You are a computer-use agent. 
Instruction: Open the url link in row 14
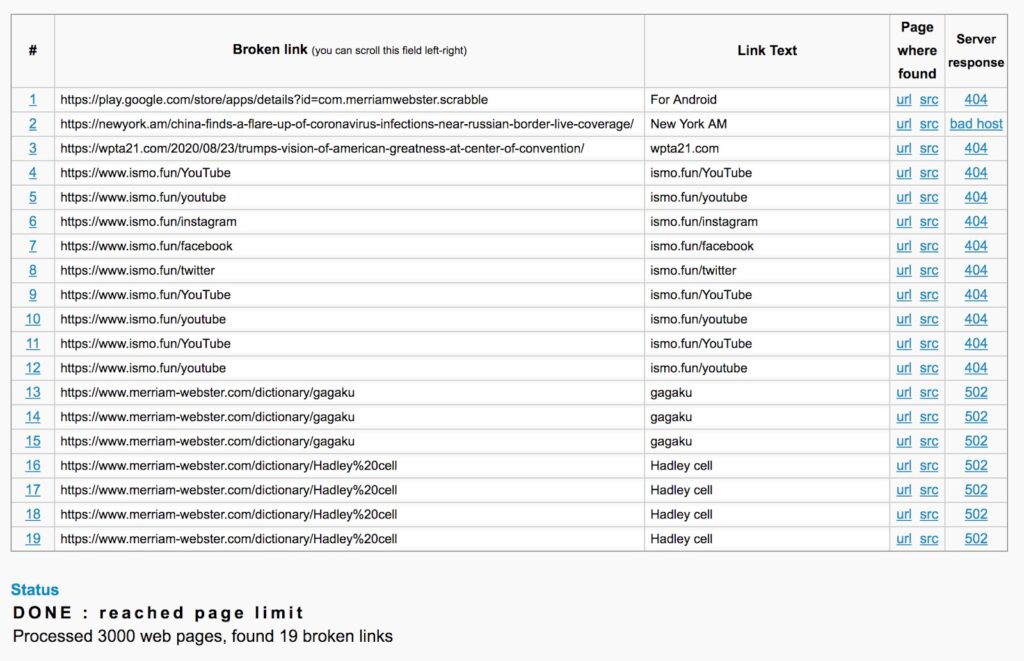click(x=904, y=417)
